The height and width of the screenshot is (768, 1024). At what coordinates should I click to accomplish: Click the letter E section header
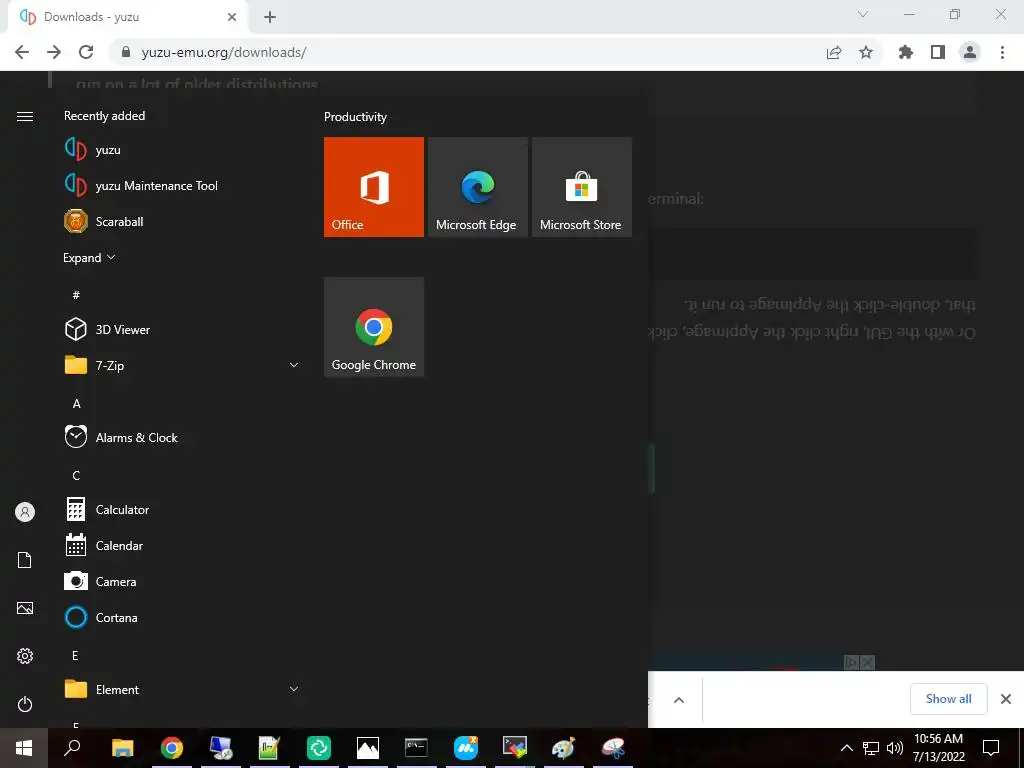75,656
